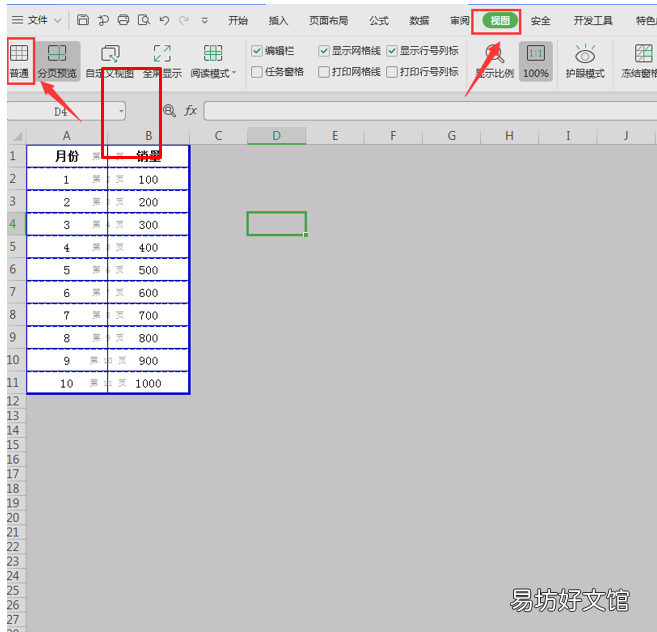
Task: Redo the last action
Action: click(x=184, y=20)
